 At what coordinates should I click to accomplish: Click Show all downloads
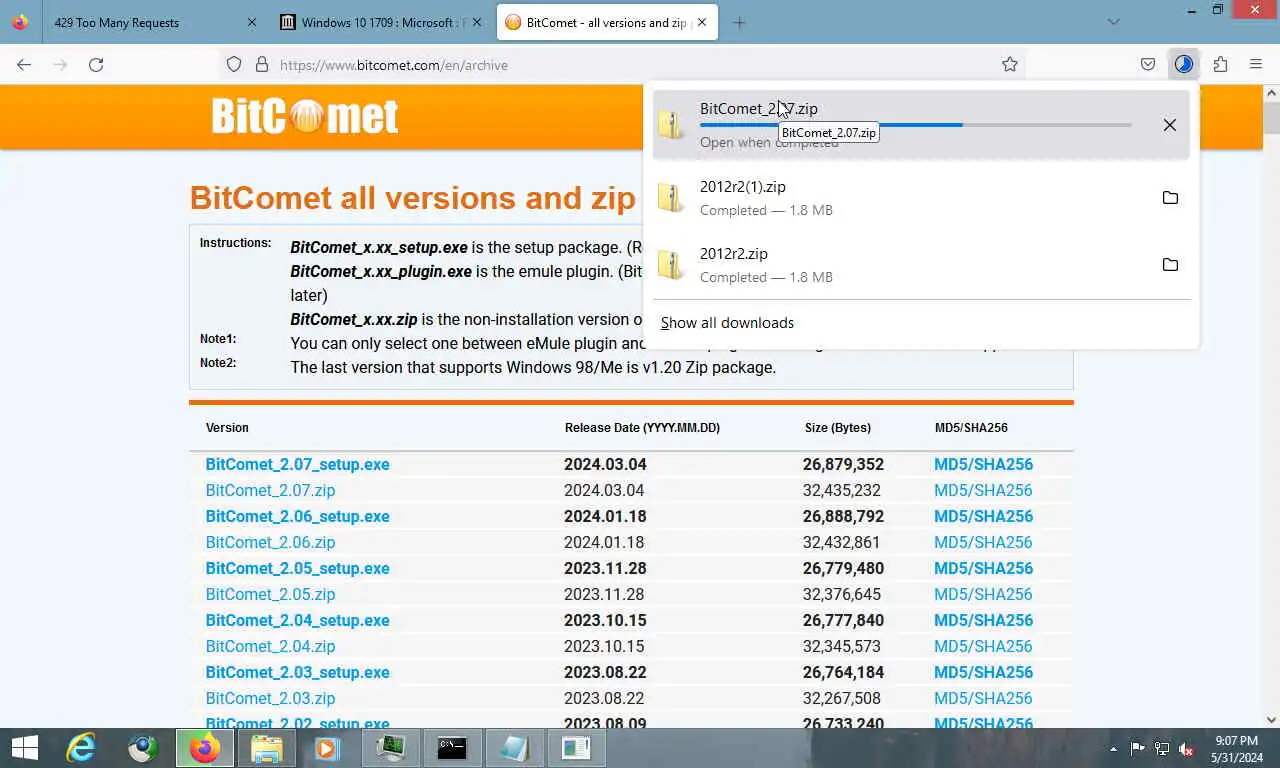[x=727, y=323]
